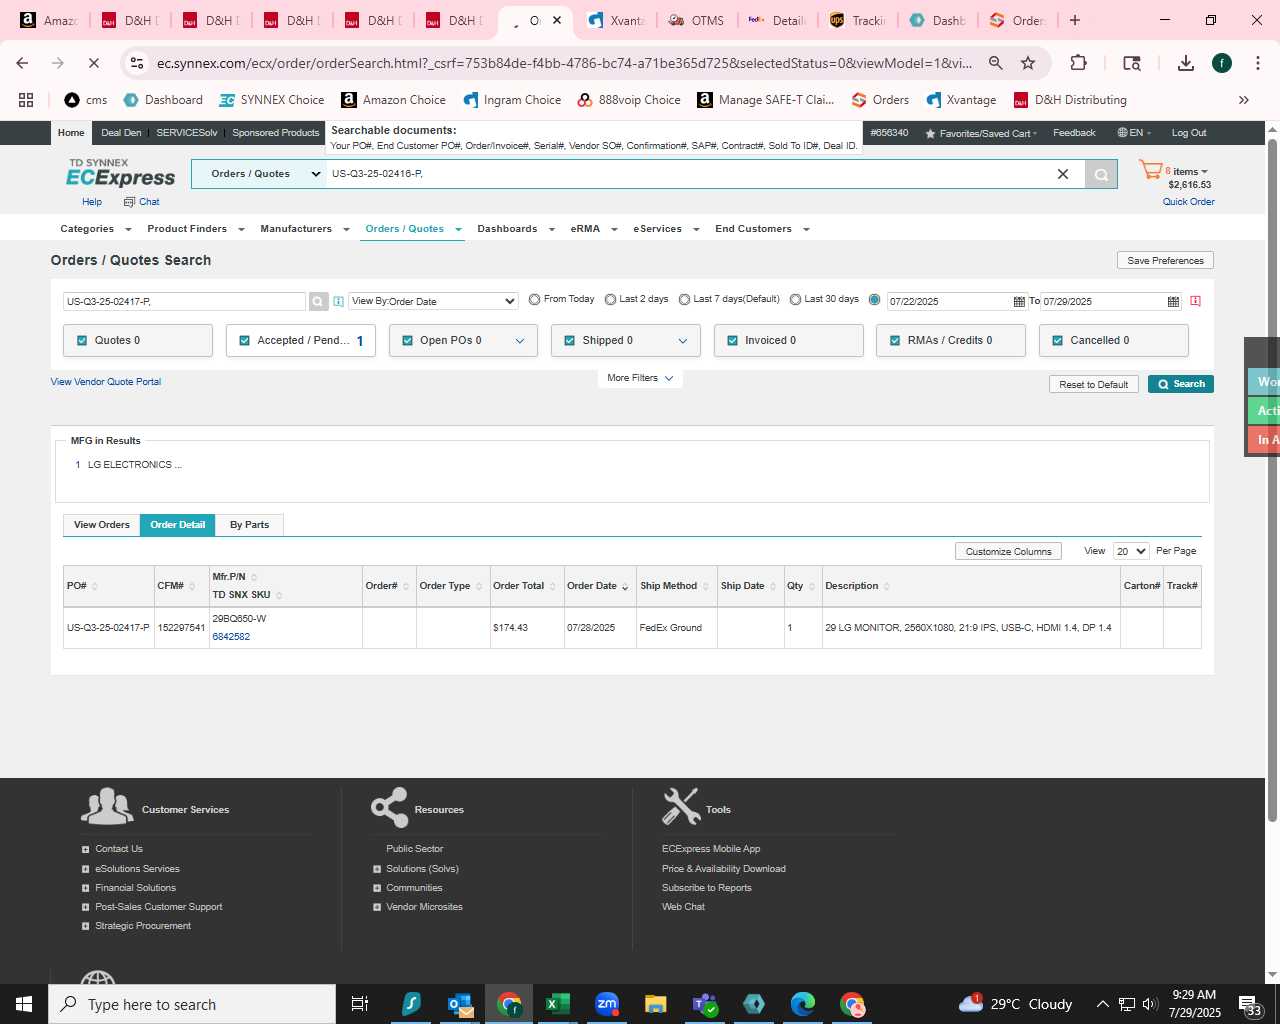Open View Vendor Quote Portal link

(x=106, y=382)
